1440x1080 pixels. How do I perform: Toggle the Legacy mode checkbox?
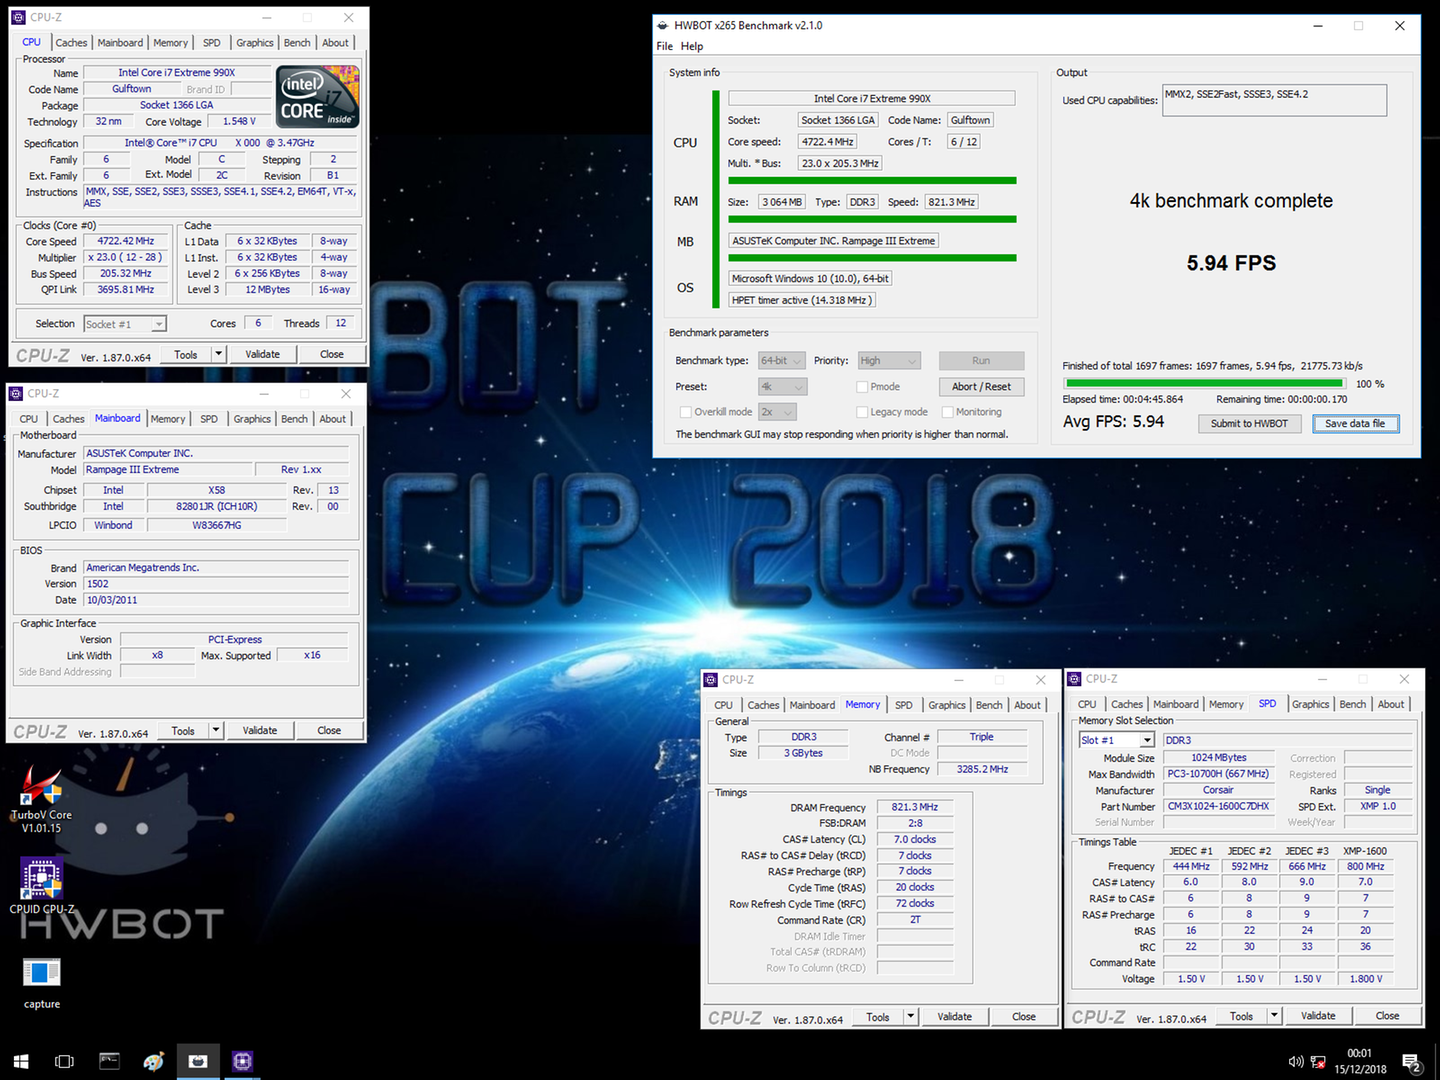click(x=862, y=412)
